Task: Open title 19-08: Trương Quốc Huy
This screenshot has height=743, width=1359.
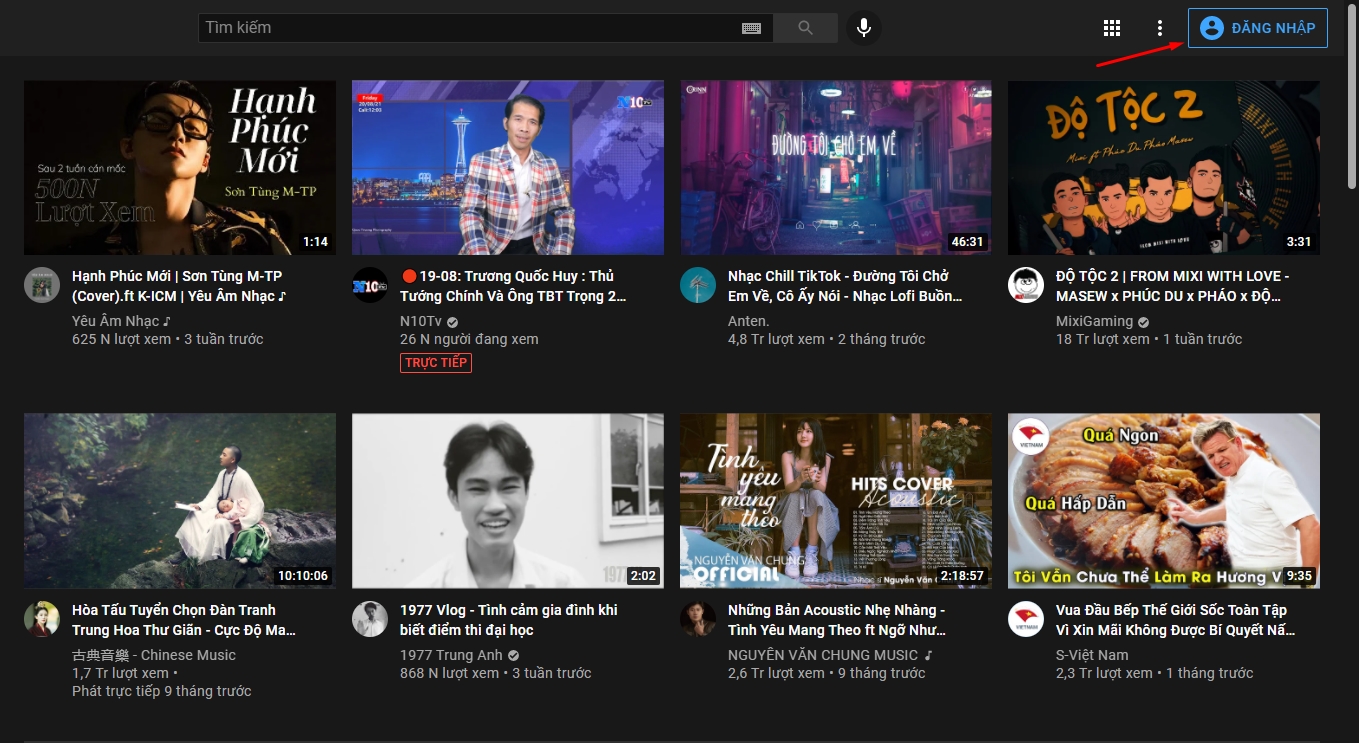Action: 513,286
